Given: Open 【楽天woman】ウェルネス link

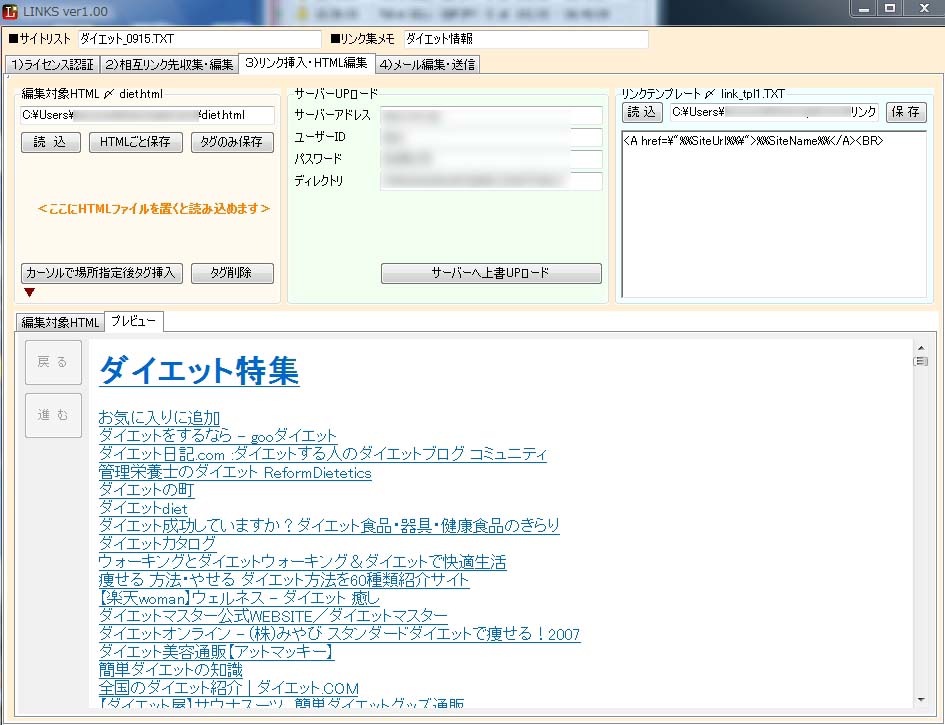Looking at the screenshot, I should click(x=239, y=598).
